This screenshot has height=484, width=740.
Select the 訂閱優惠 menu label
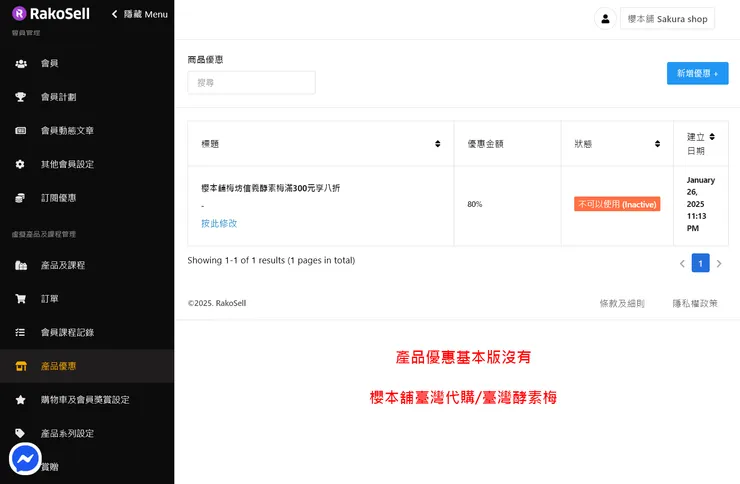pos(59,198)
